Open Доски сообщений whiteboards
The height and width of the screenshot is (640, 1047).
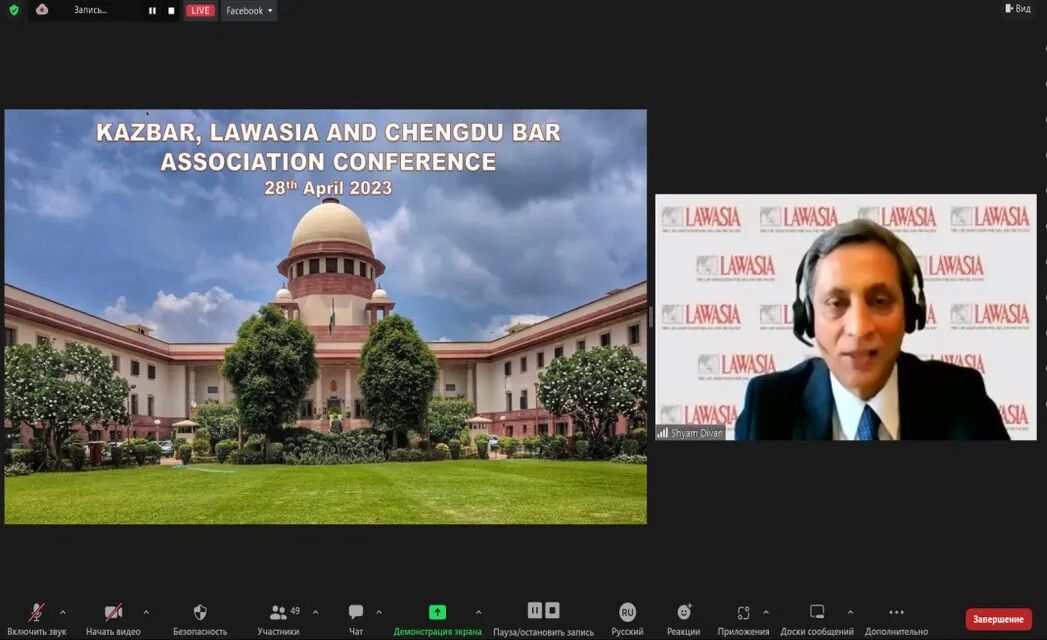coord(817,619)
